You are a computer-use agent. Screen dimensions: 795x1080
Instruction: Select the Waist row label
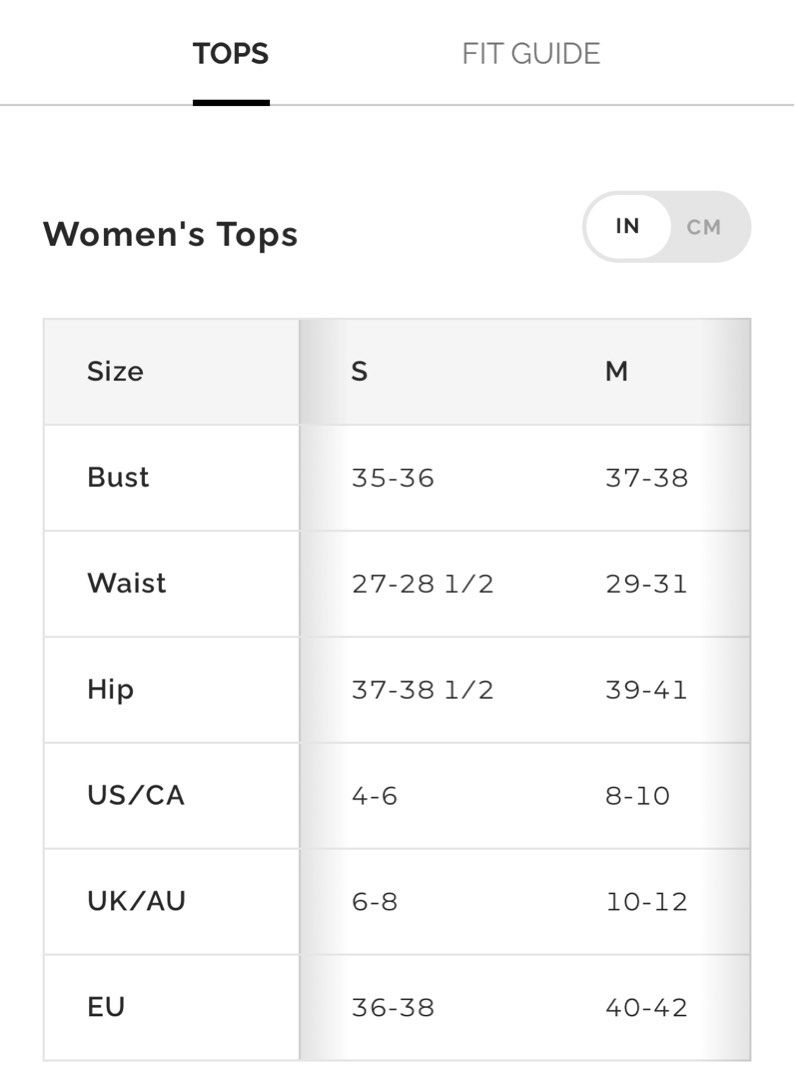(x=127, y=583)
